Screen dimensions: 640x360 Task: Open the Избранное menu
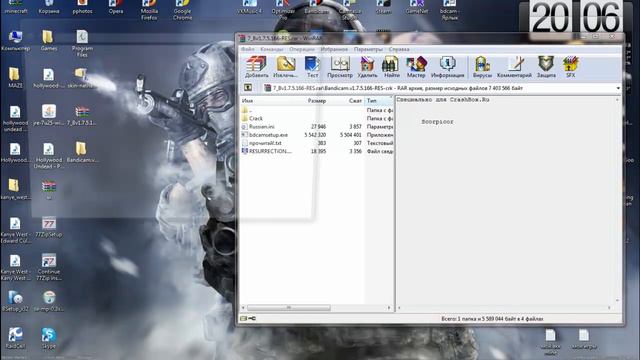[x=334, y=49]
